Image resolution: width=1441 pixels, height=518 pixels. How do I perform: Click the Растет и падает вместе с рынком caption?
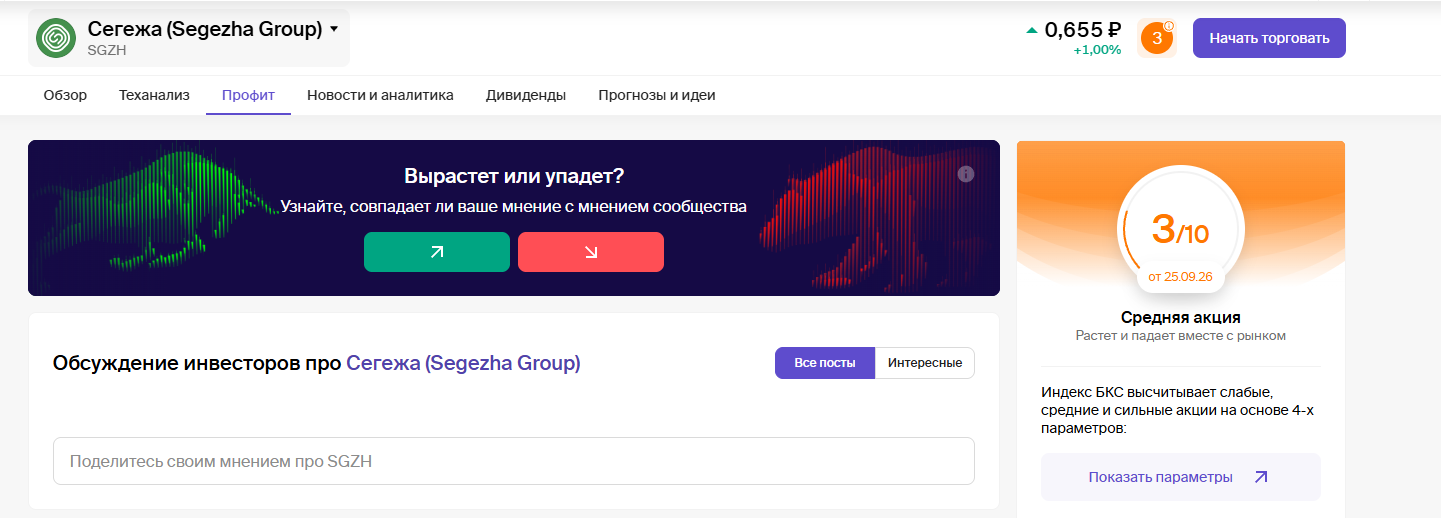pos(1181,336)
